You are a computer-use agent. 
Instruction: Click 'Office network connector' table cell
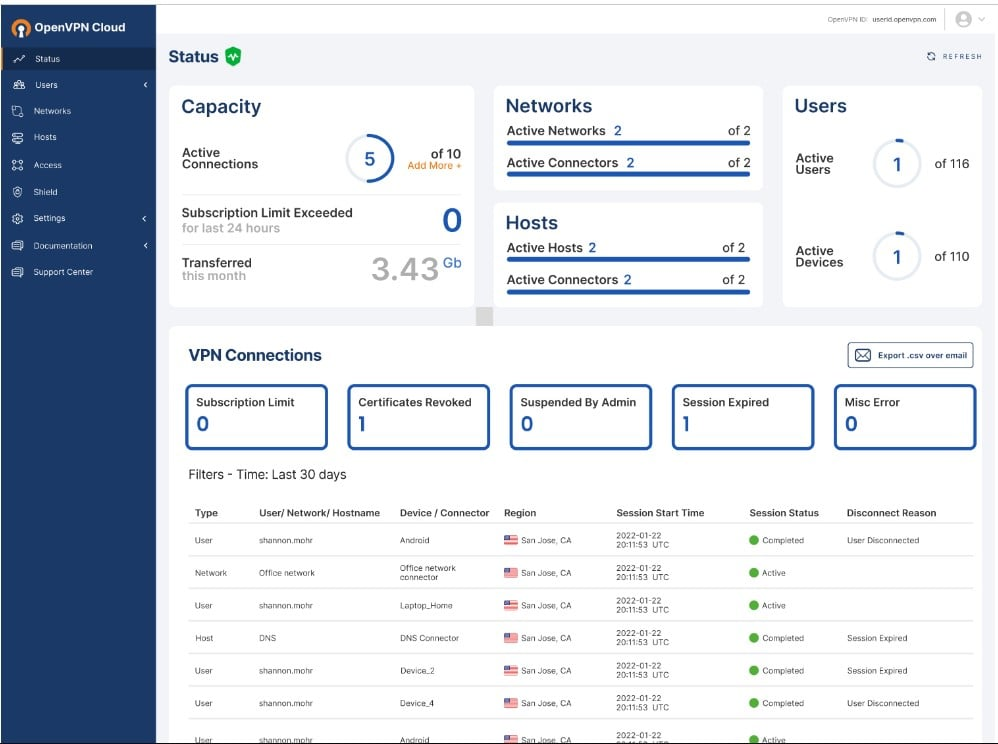[x=428, y=572]
